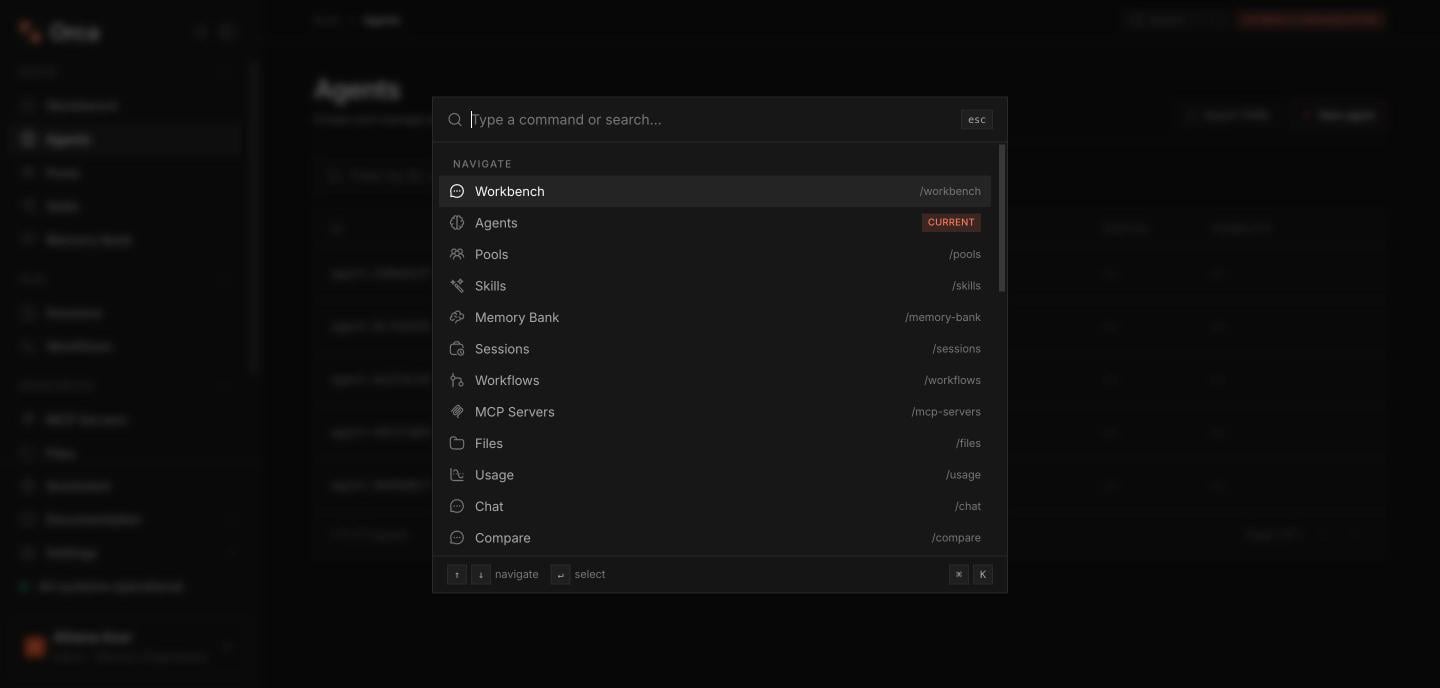Select the Compare label entry
The width and height of the screenshot is (1440, 688).
[x=503, y=538]
